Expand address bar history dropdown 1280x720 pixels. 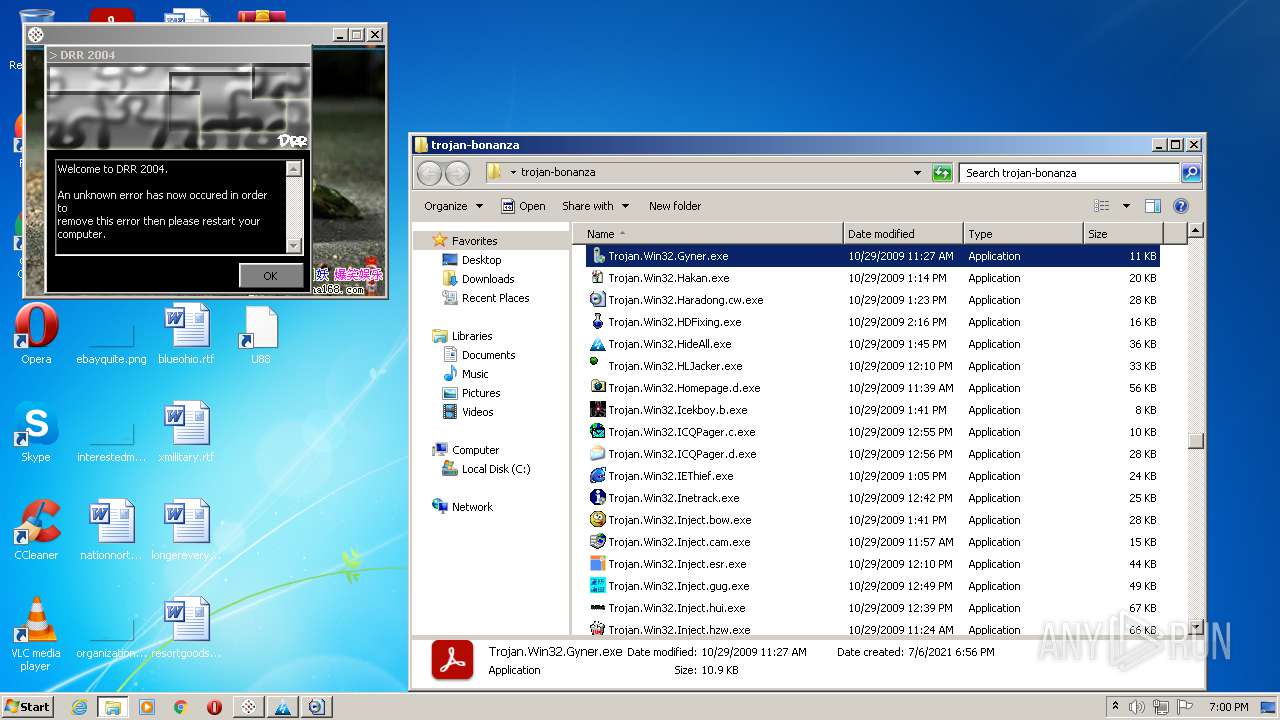(x=917, y=173)
